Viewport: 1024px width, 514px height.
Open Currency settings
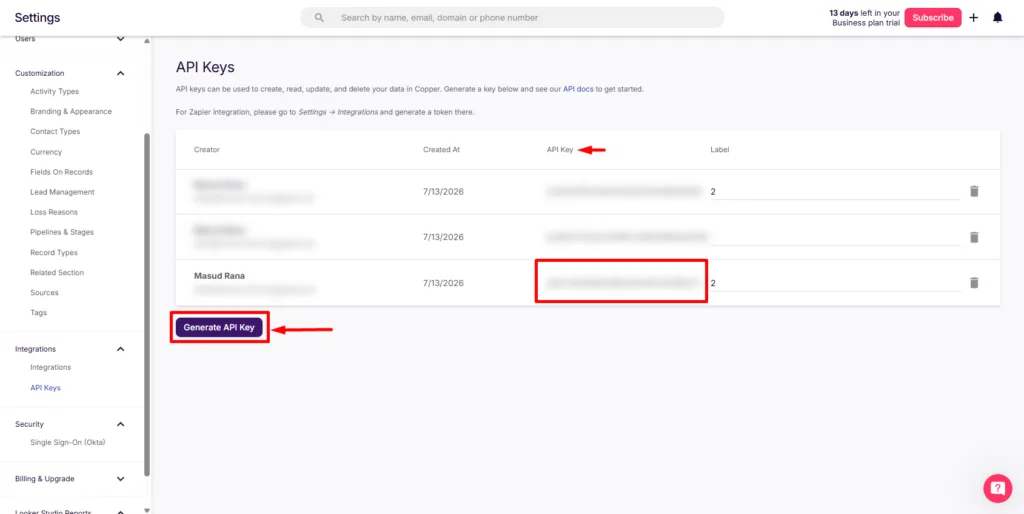tap(46, 152)
